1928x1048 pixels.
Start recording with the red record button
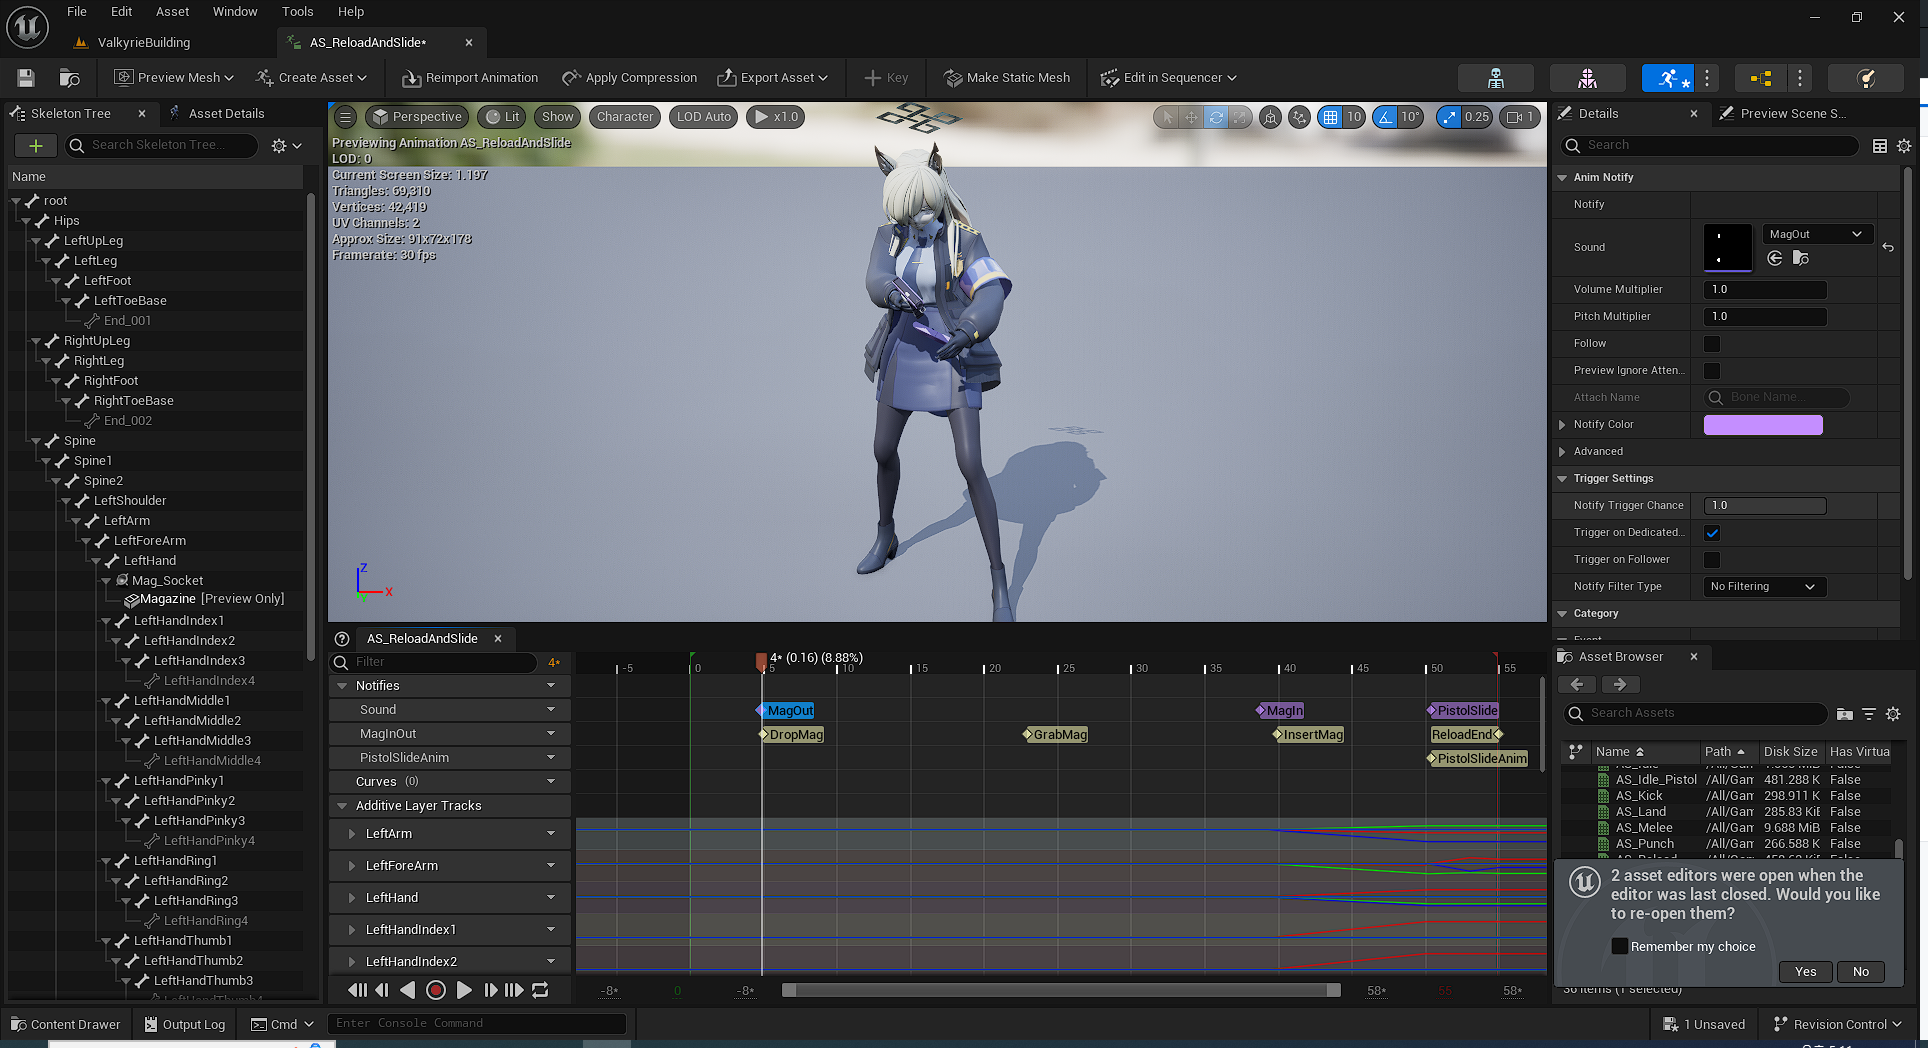pos(436,990)
